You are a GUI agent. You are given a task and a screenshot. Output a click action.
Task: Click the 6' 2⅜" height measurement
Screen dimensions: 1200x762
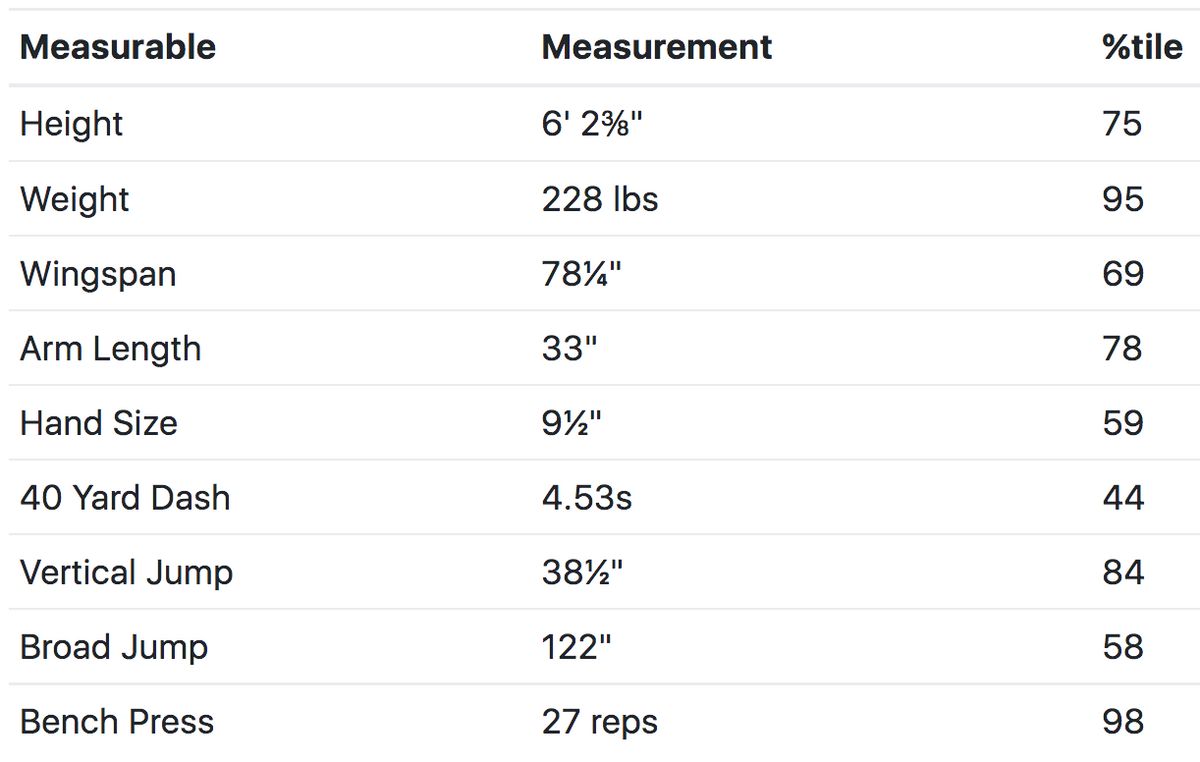tap(591, 124)
